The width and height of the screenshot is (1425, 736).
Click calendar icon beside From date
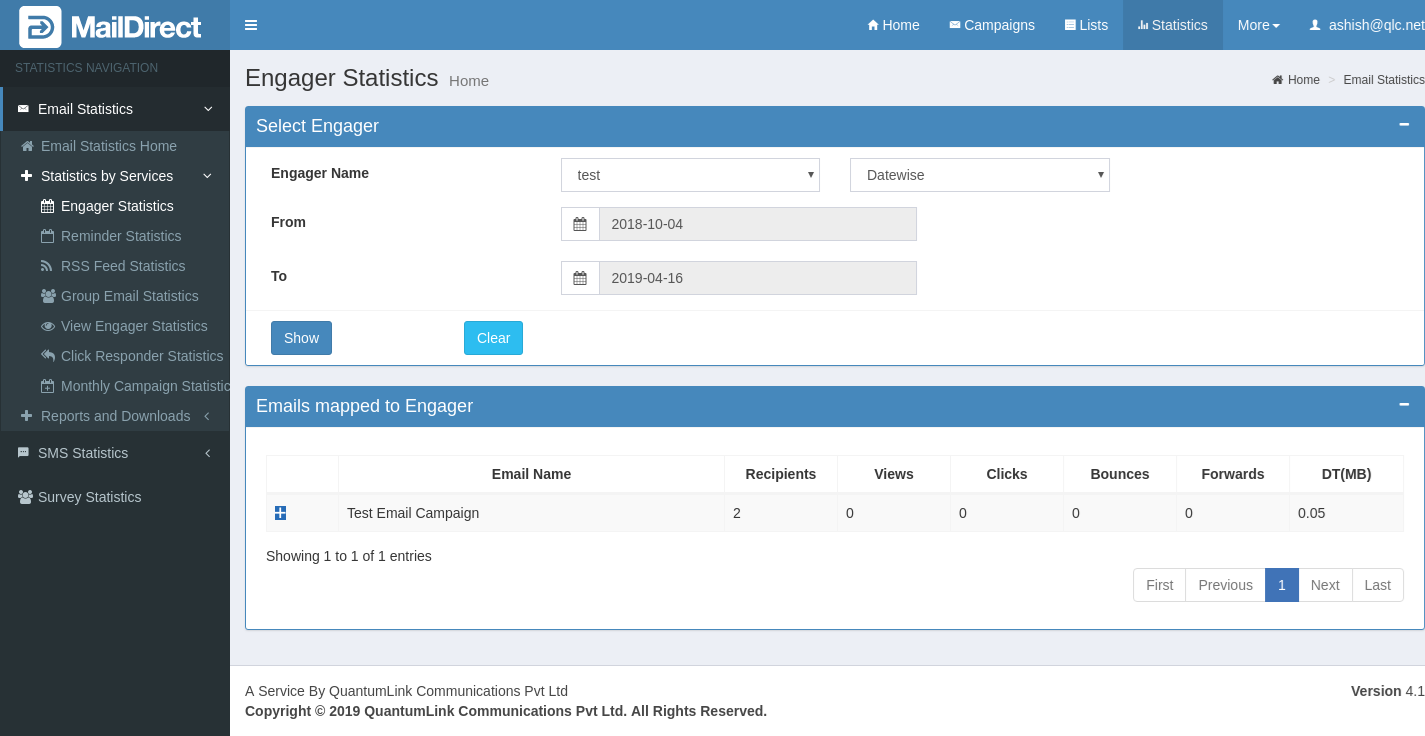tap(580, 224)
